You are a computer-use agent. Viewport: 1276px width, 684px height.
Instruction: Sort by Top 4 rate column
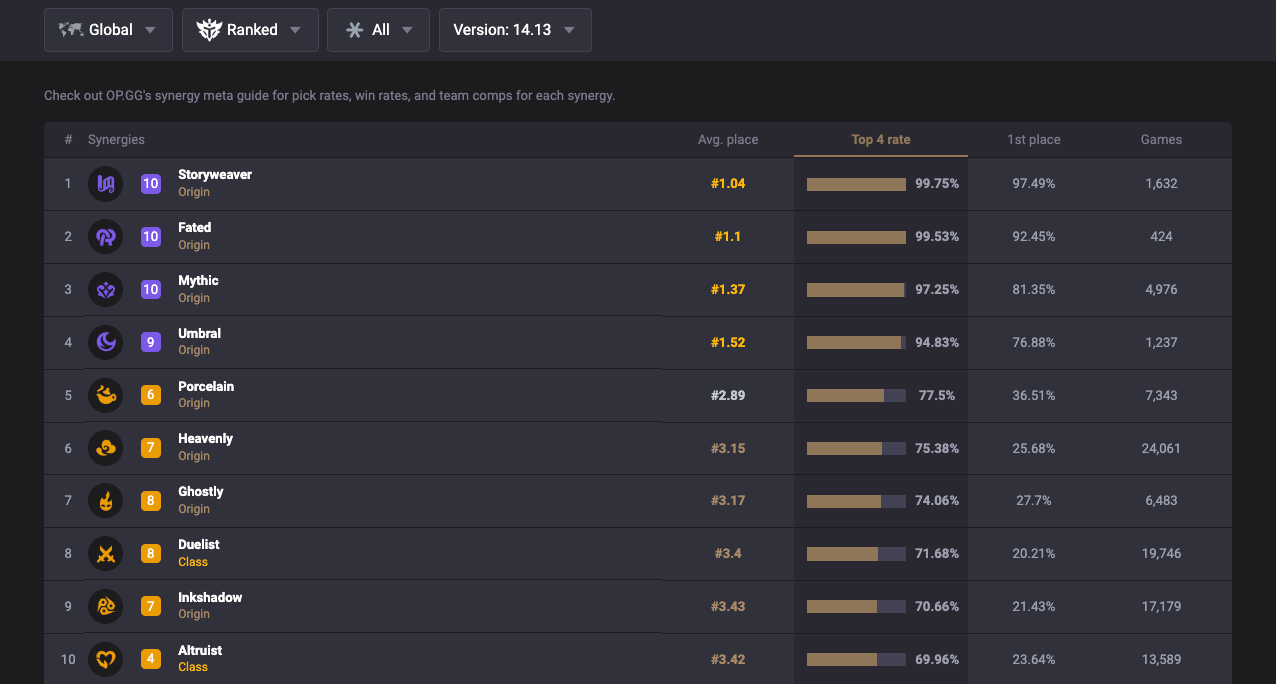880,140
